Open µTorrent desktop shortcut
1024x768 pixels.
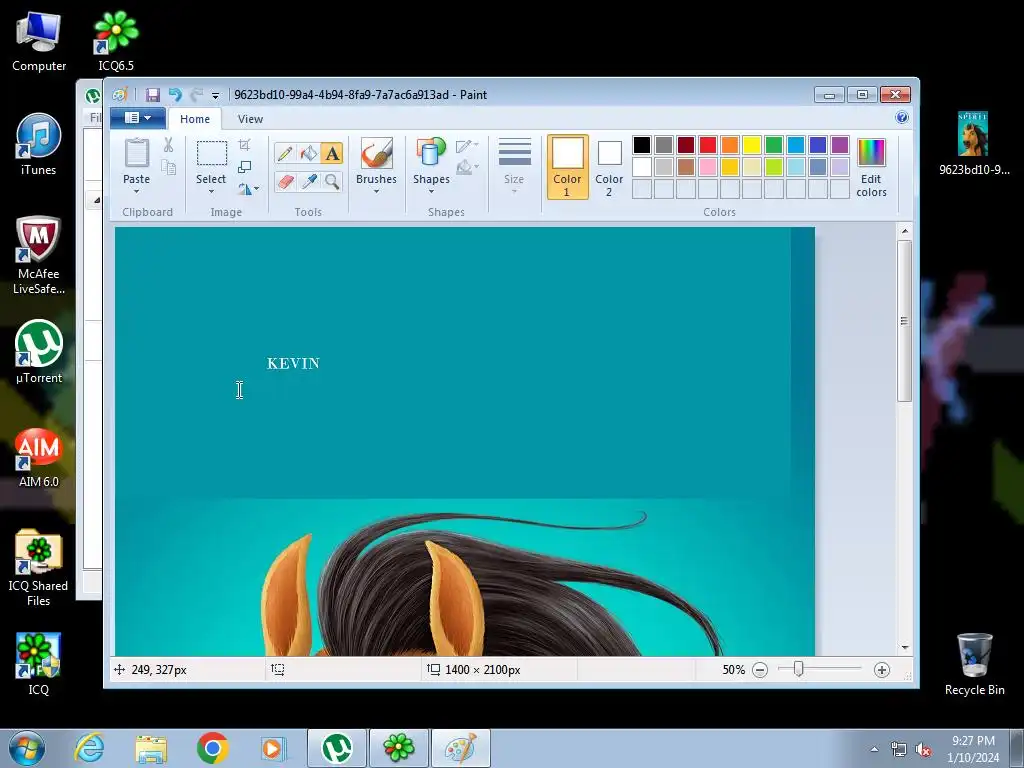[x=39, y=353]
